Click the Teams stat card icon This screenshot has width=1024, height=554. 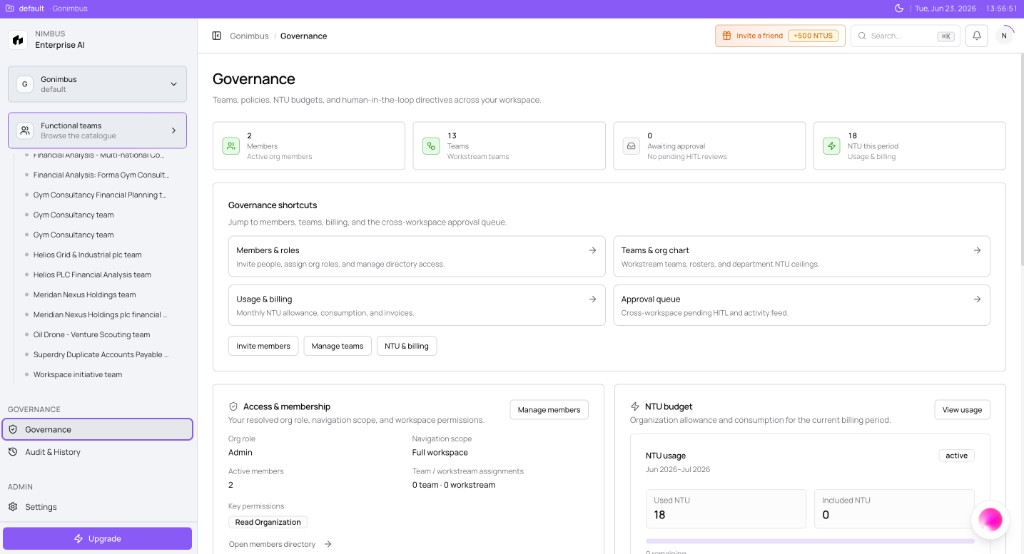click(x=431, y=146)
